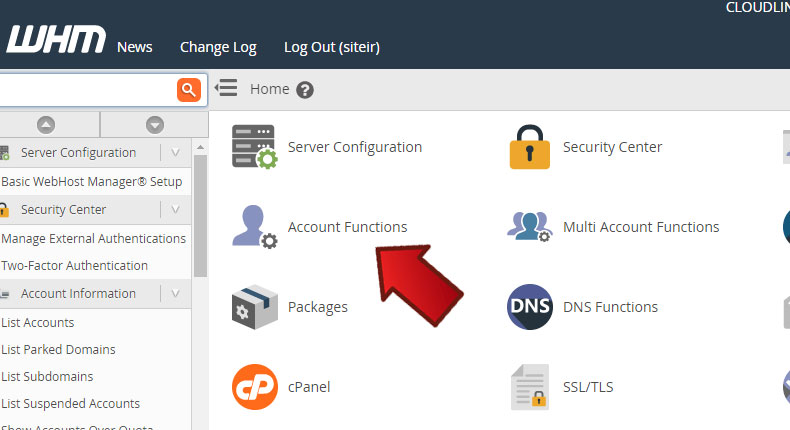Open the News menu item

(x=135, y=47)
